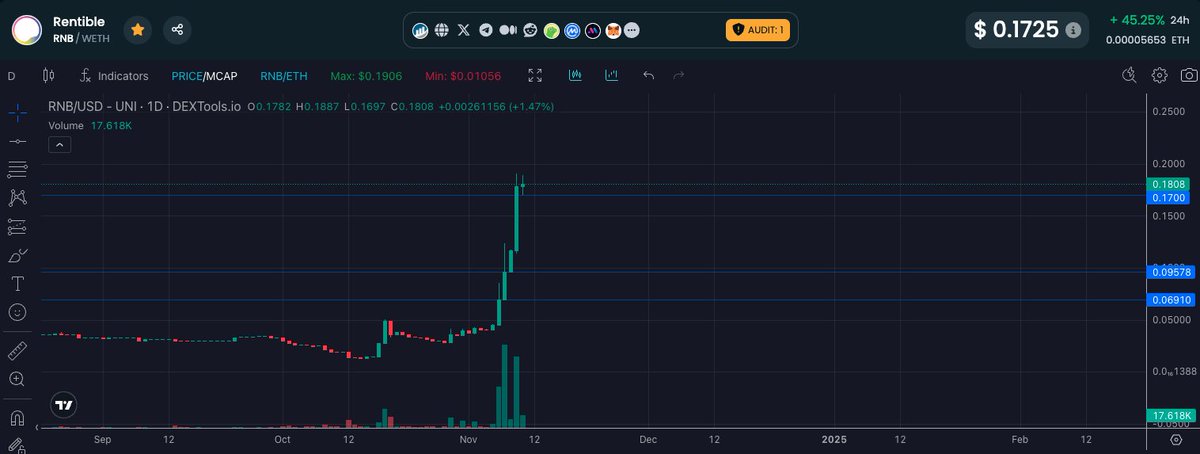
Task: Toggle the trades-on-chart wave icon
Action: [x=576, y=76]
